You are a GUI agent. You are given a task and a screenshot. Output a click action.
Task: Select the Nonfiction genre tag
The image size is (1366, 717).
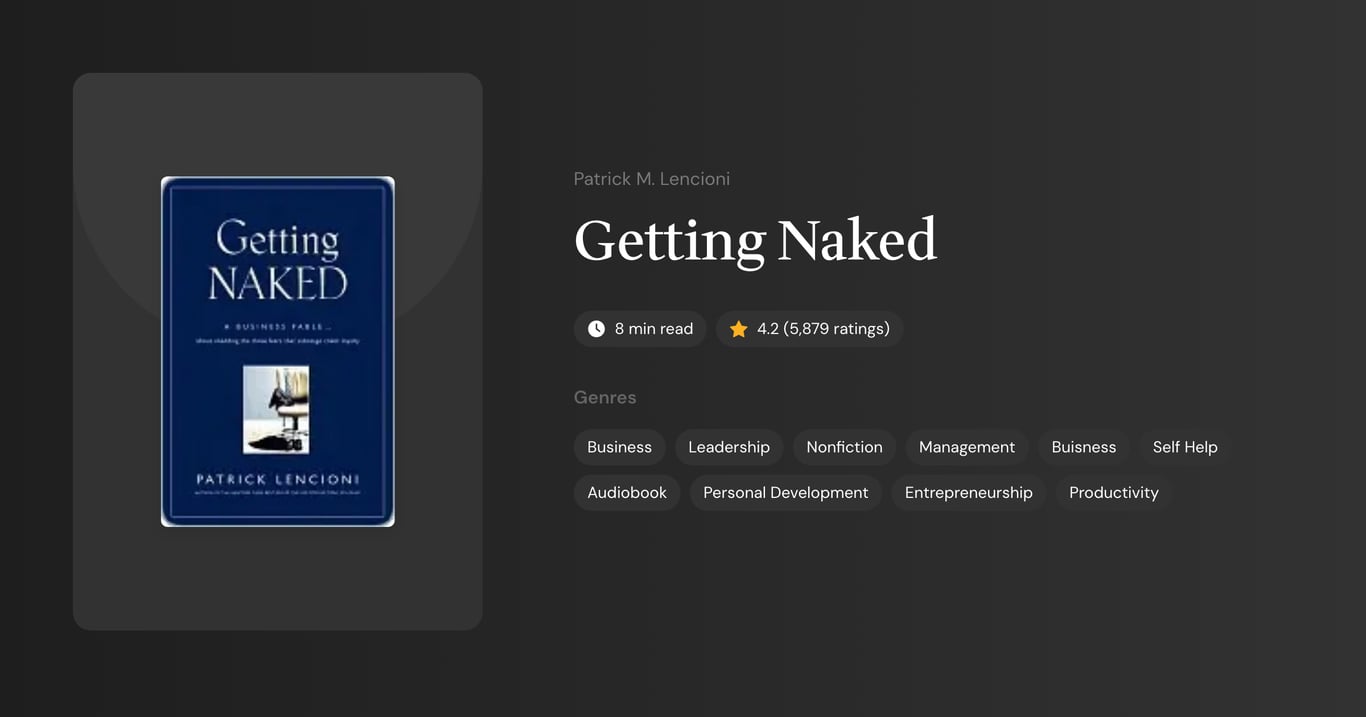[x=845, y=447]
